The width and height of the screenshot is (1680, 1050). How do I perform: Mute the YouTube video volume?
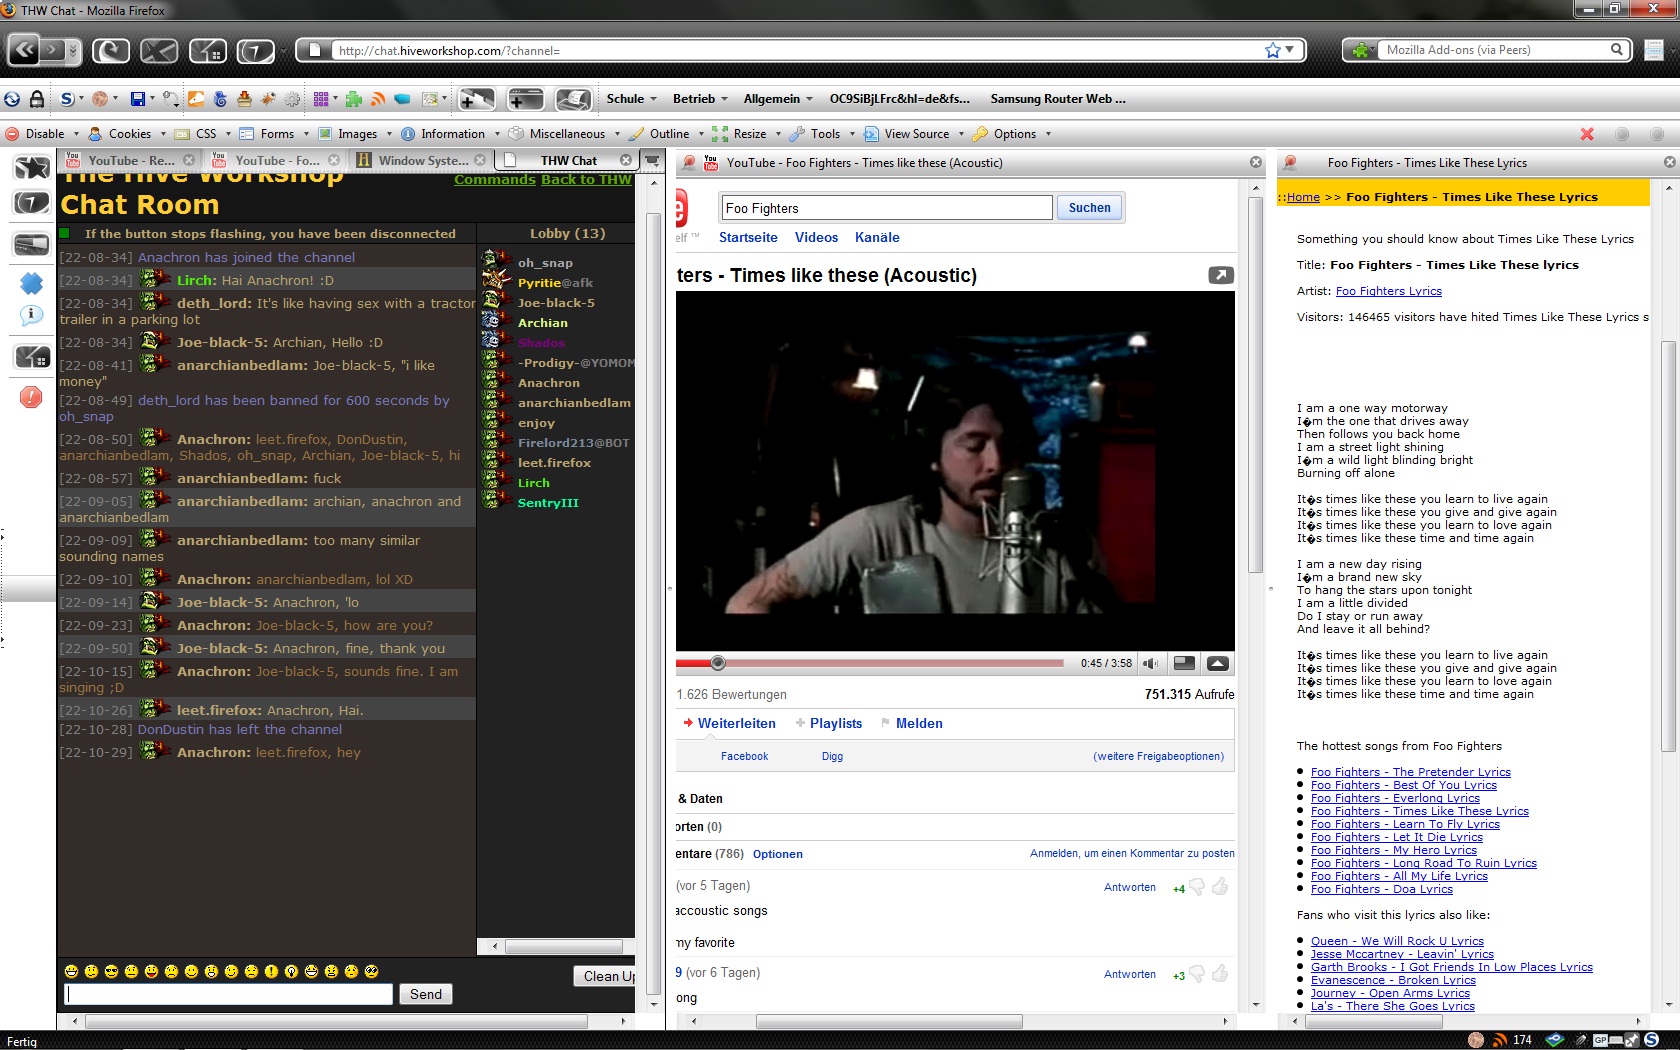(1150, 663)
